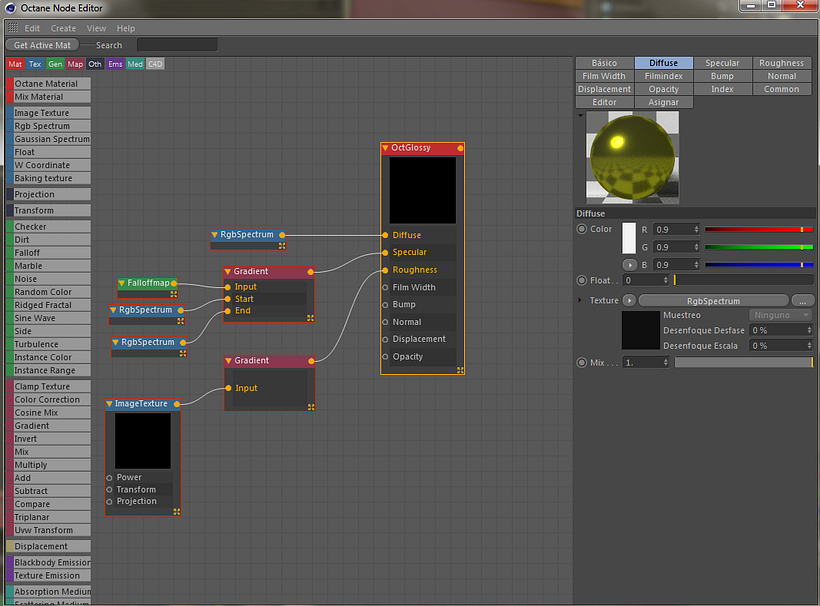Click the material preview sphere thumbnail
Viewport: 820px width, 606px height.
coord(632,157)
